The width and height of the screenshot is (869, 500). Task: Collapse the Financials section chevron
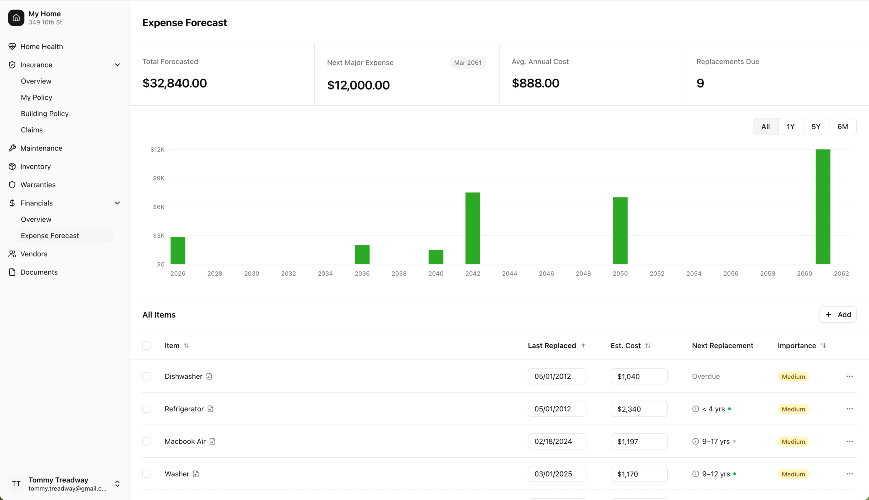tap(118, 203)
